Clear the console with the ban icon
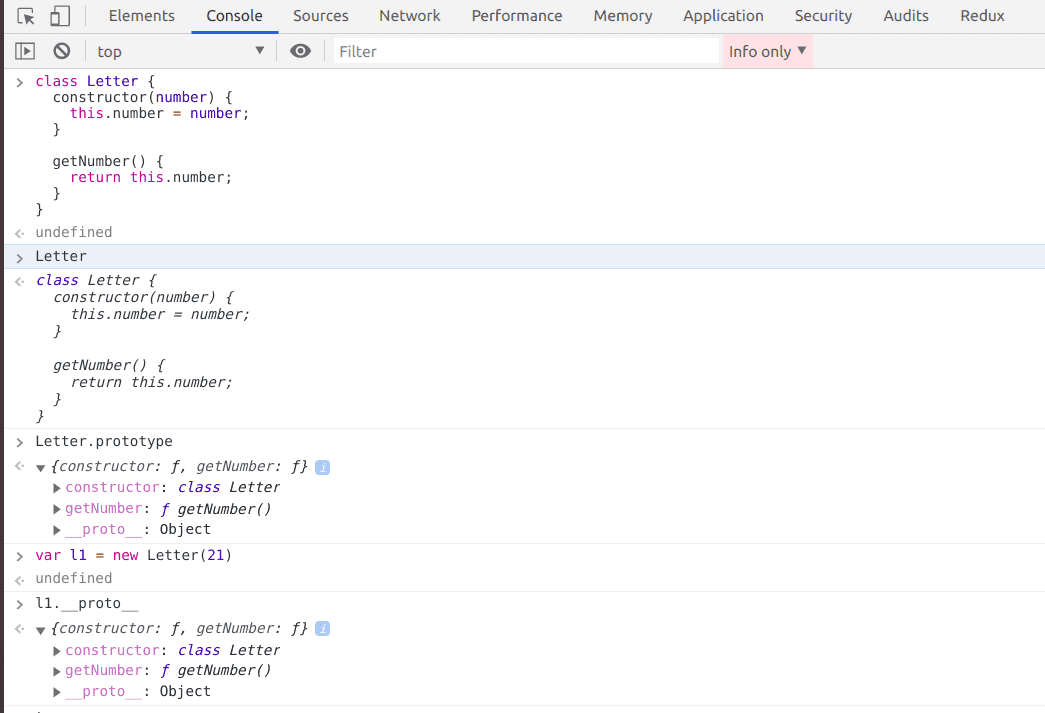 click(x=62, y=51)
